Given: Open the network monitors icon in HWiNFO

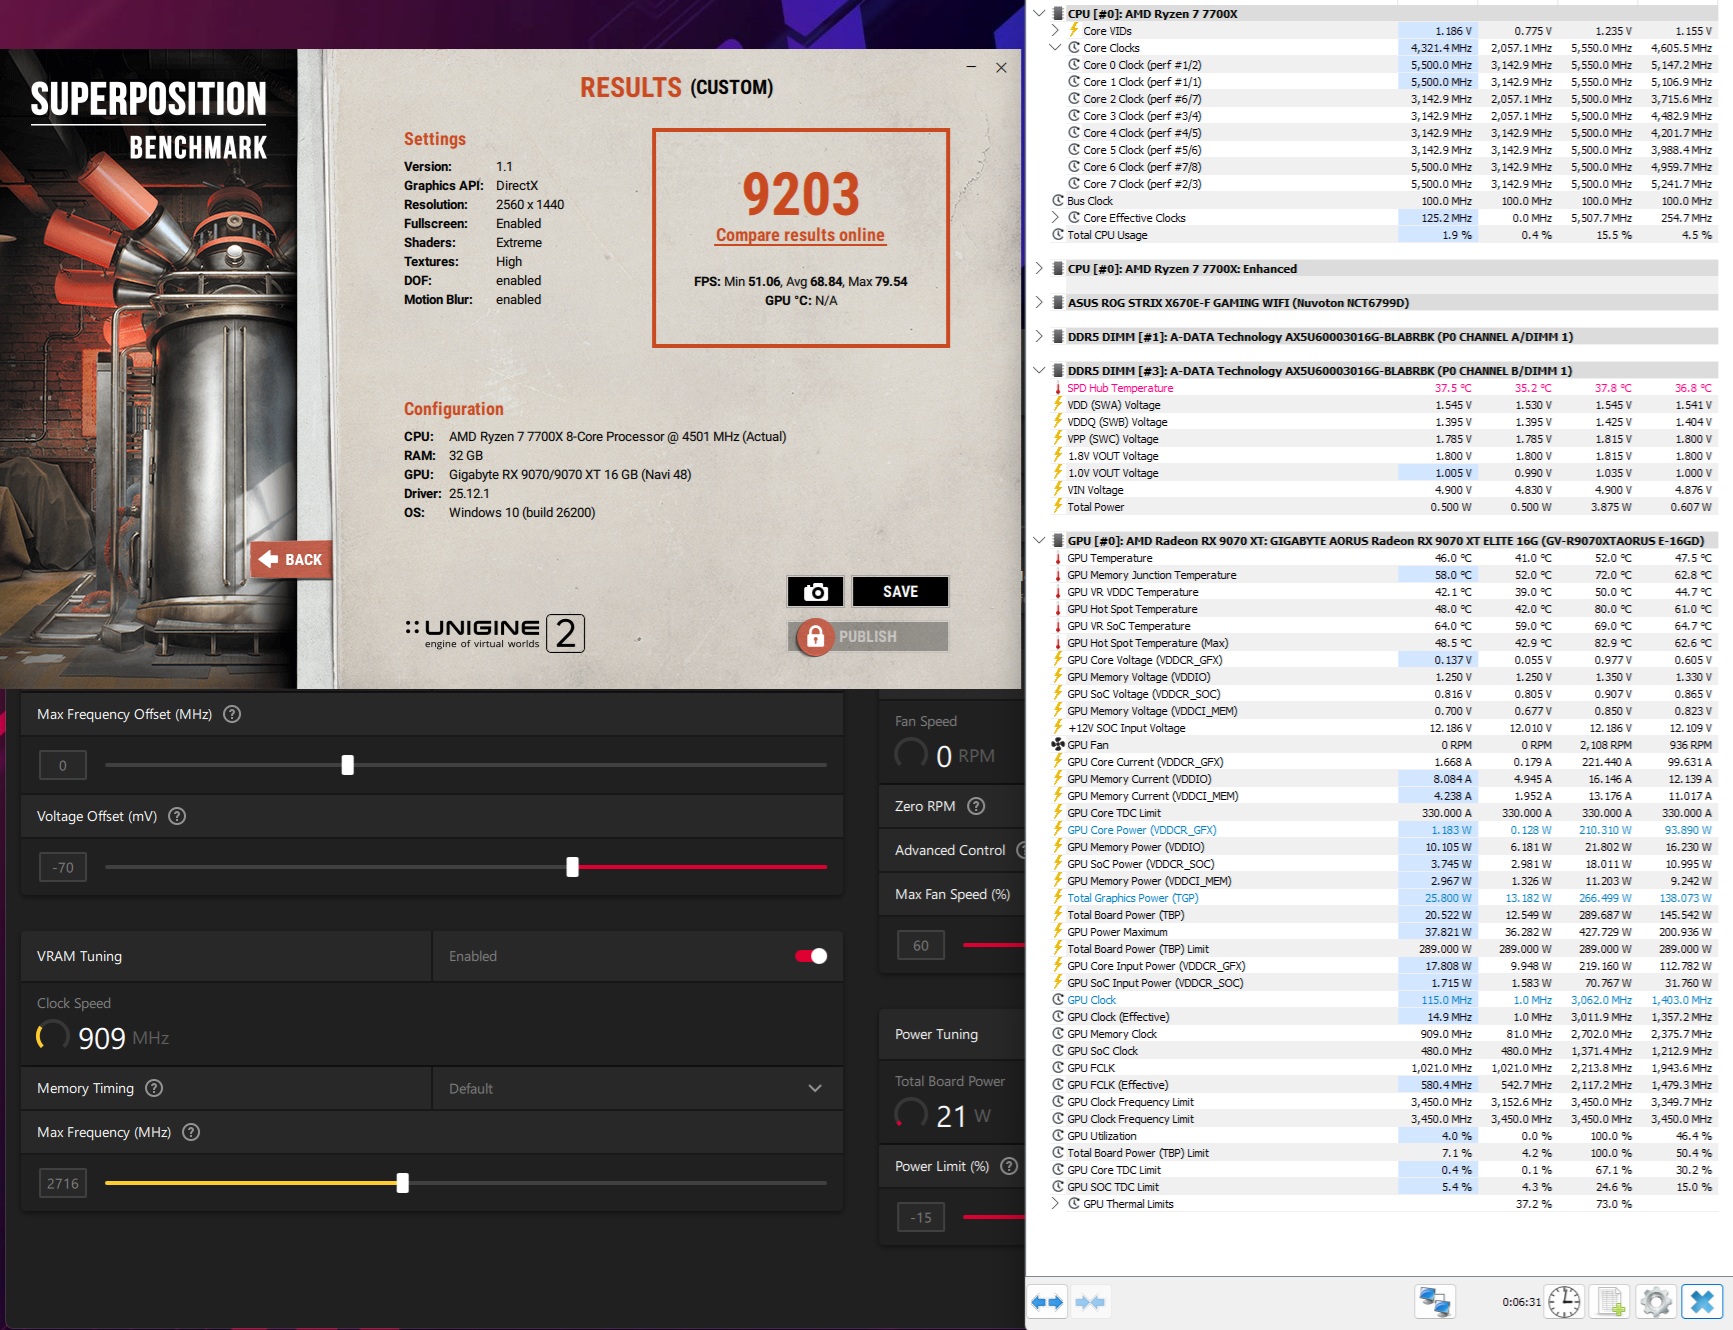Looking at the screenshot, I should (1435, 1302).
